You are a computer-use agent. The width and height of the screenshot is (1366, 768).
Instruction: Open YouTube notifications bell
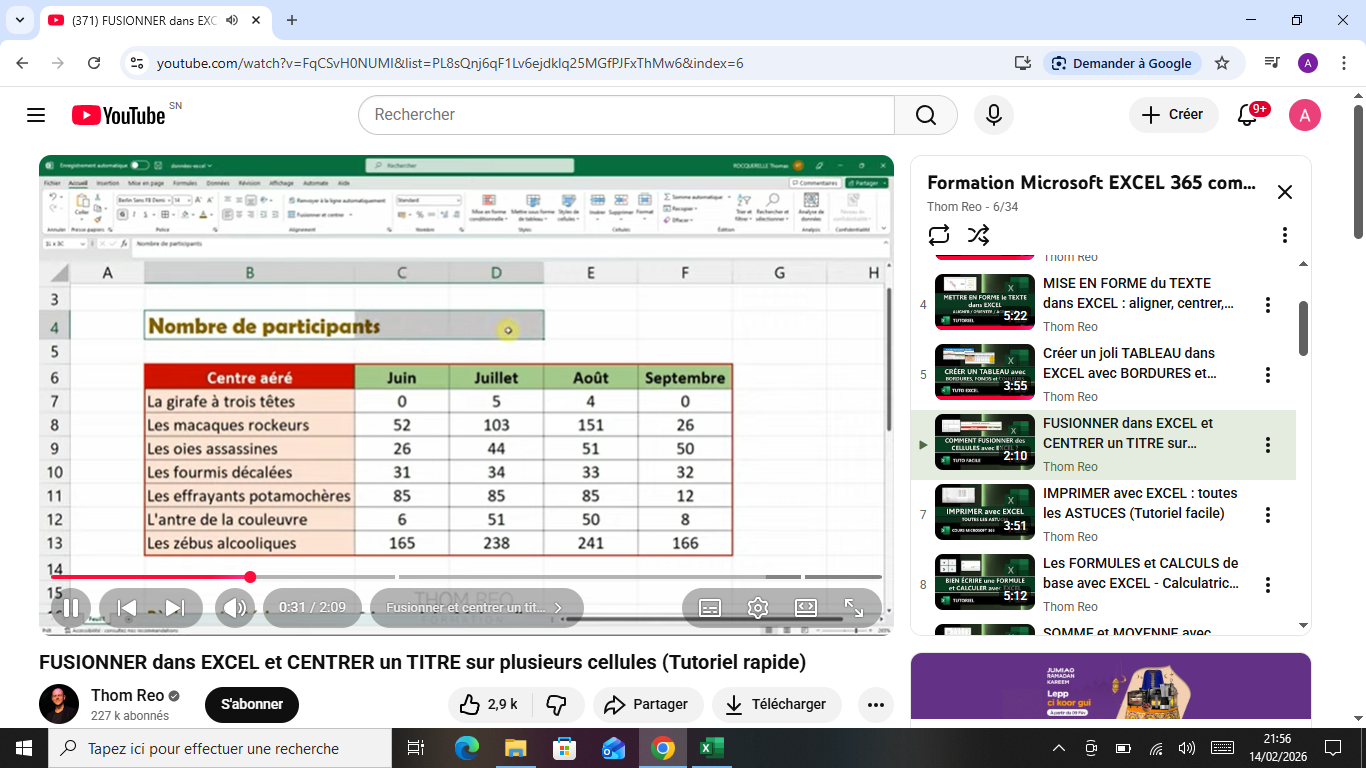[x=1247, y=115]
